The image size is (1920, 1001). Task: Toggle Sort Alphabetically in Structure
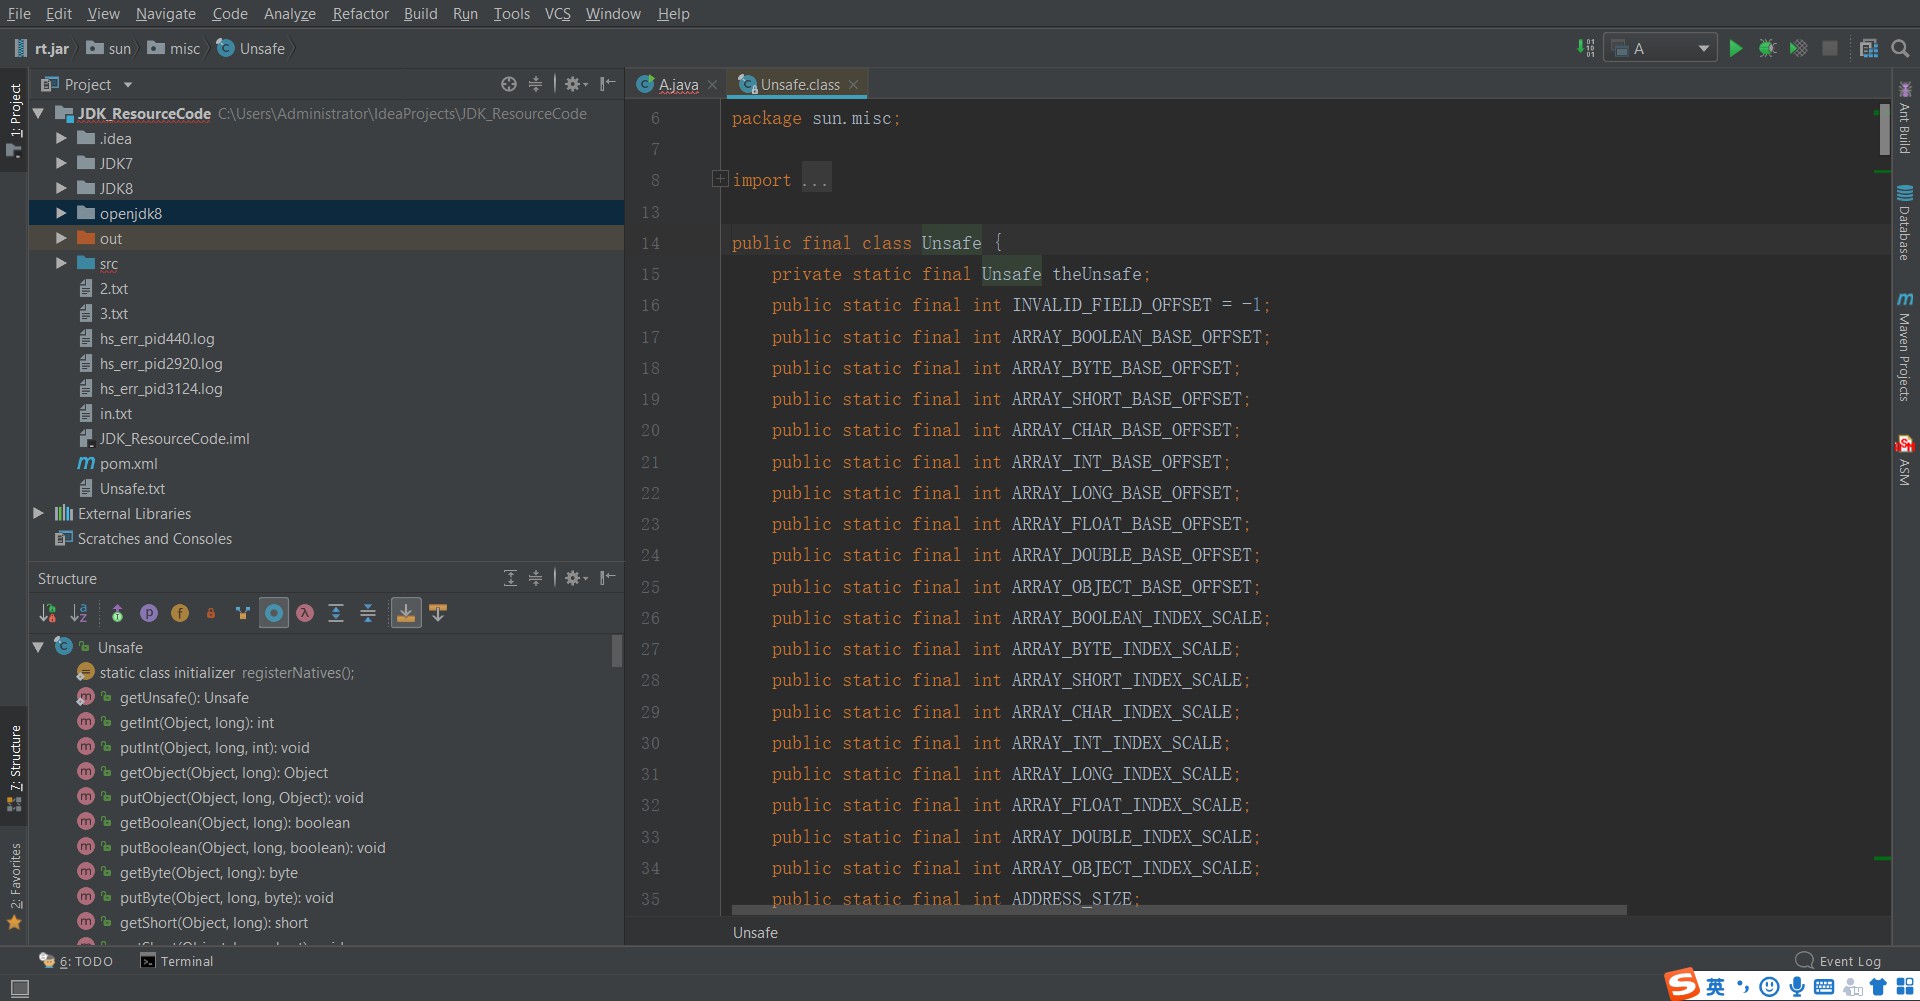79,613
